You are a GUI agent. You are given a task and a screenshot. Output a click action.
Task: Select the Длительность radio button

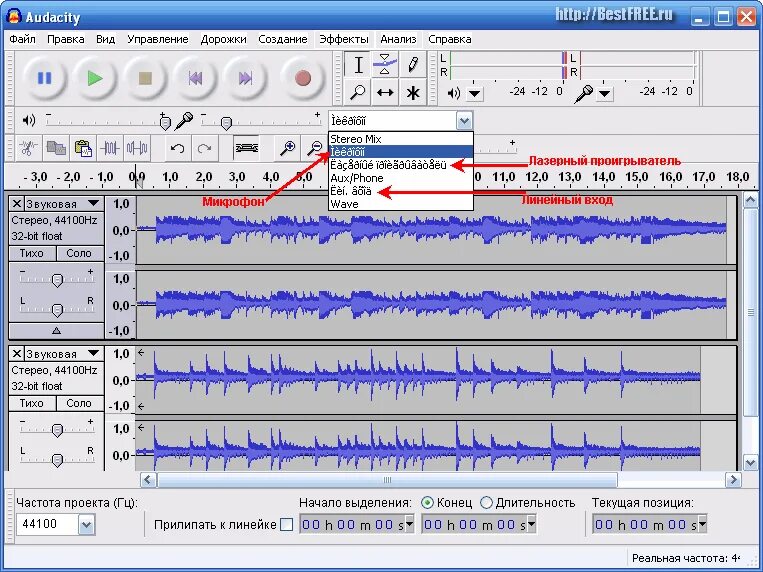[x=486, y=502]
